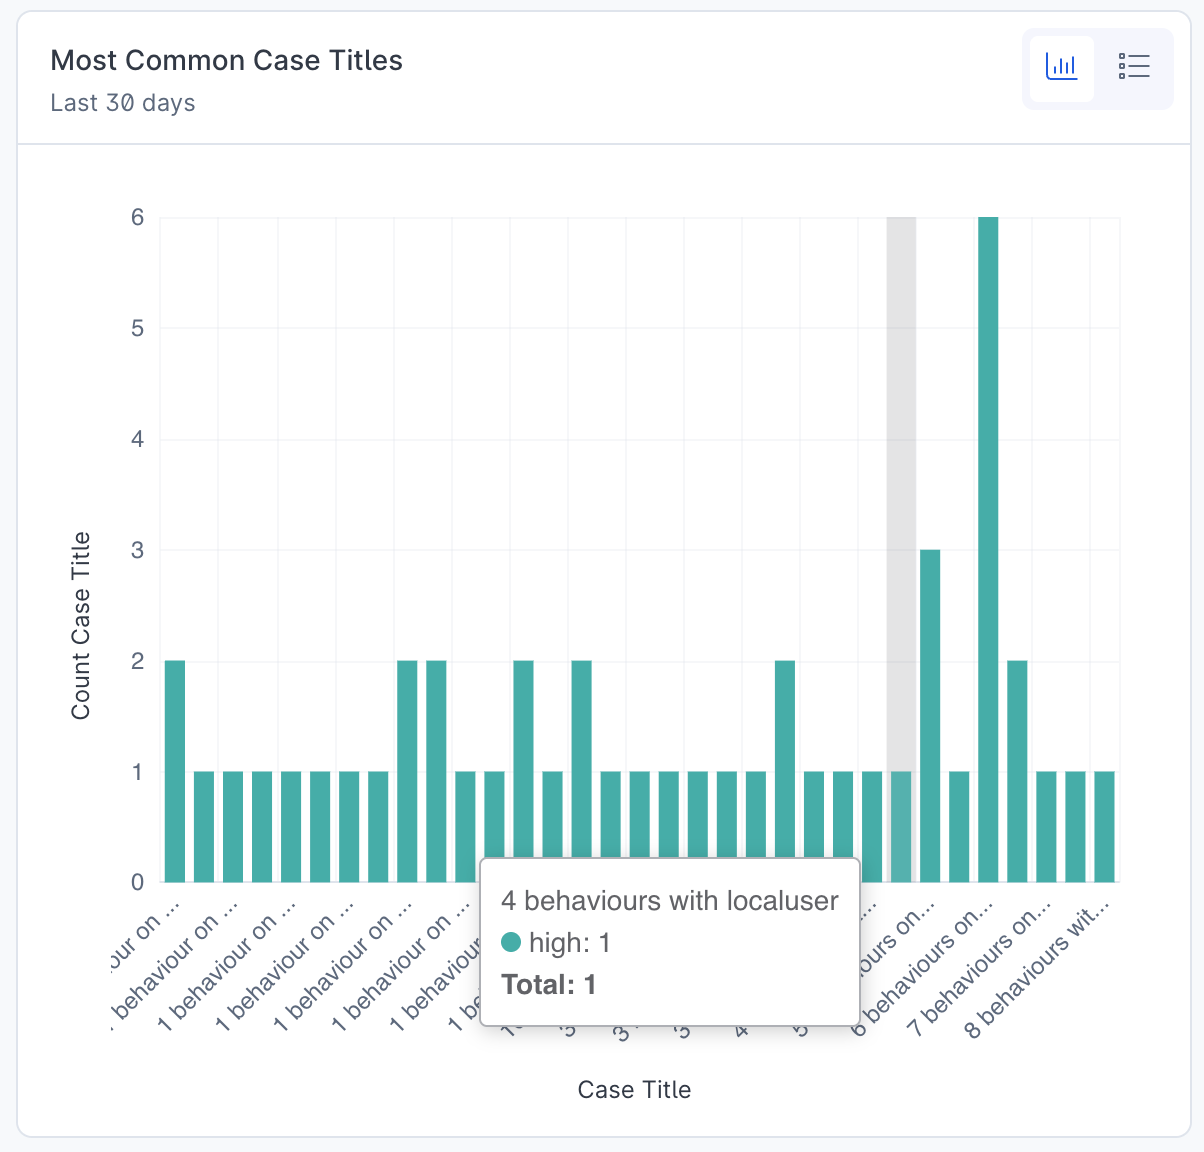Switch to bar chart view
This screenshot has width=1204, height=1152.
pyautogui.click(x=1062, y=67)
